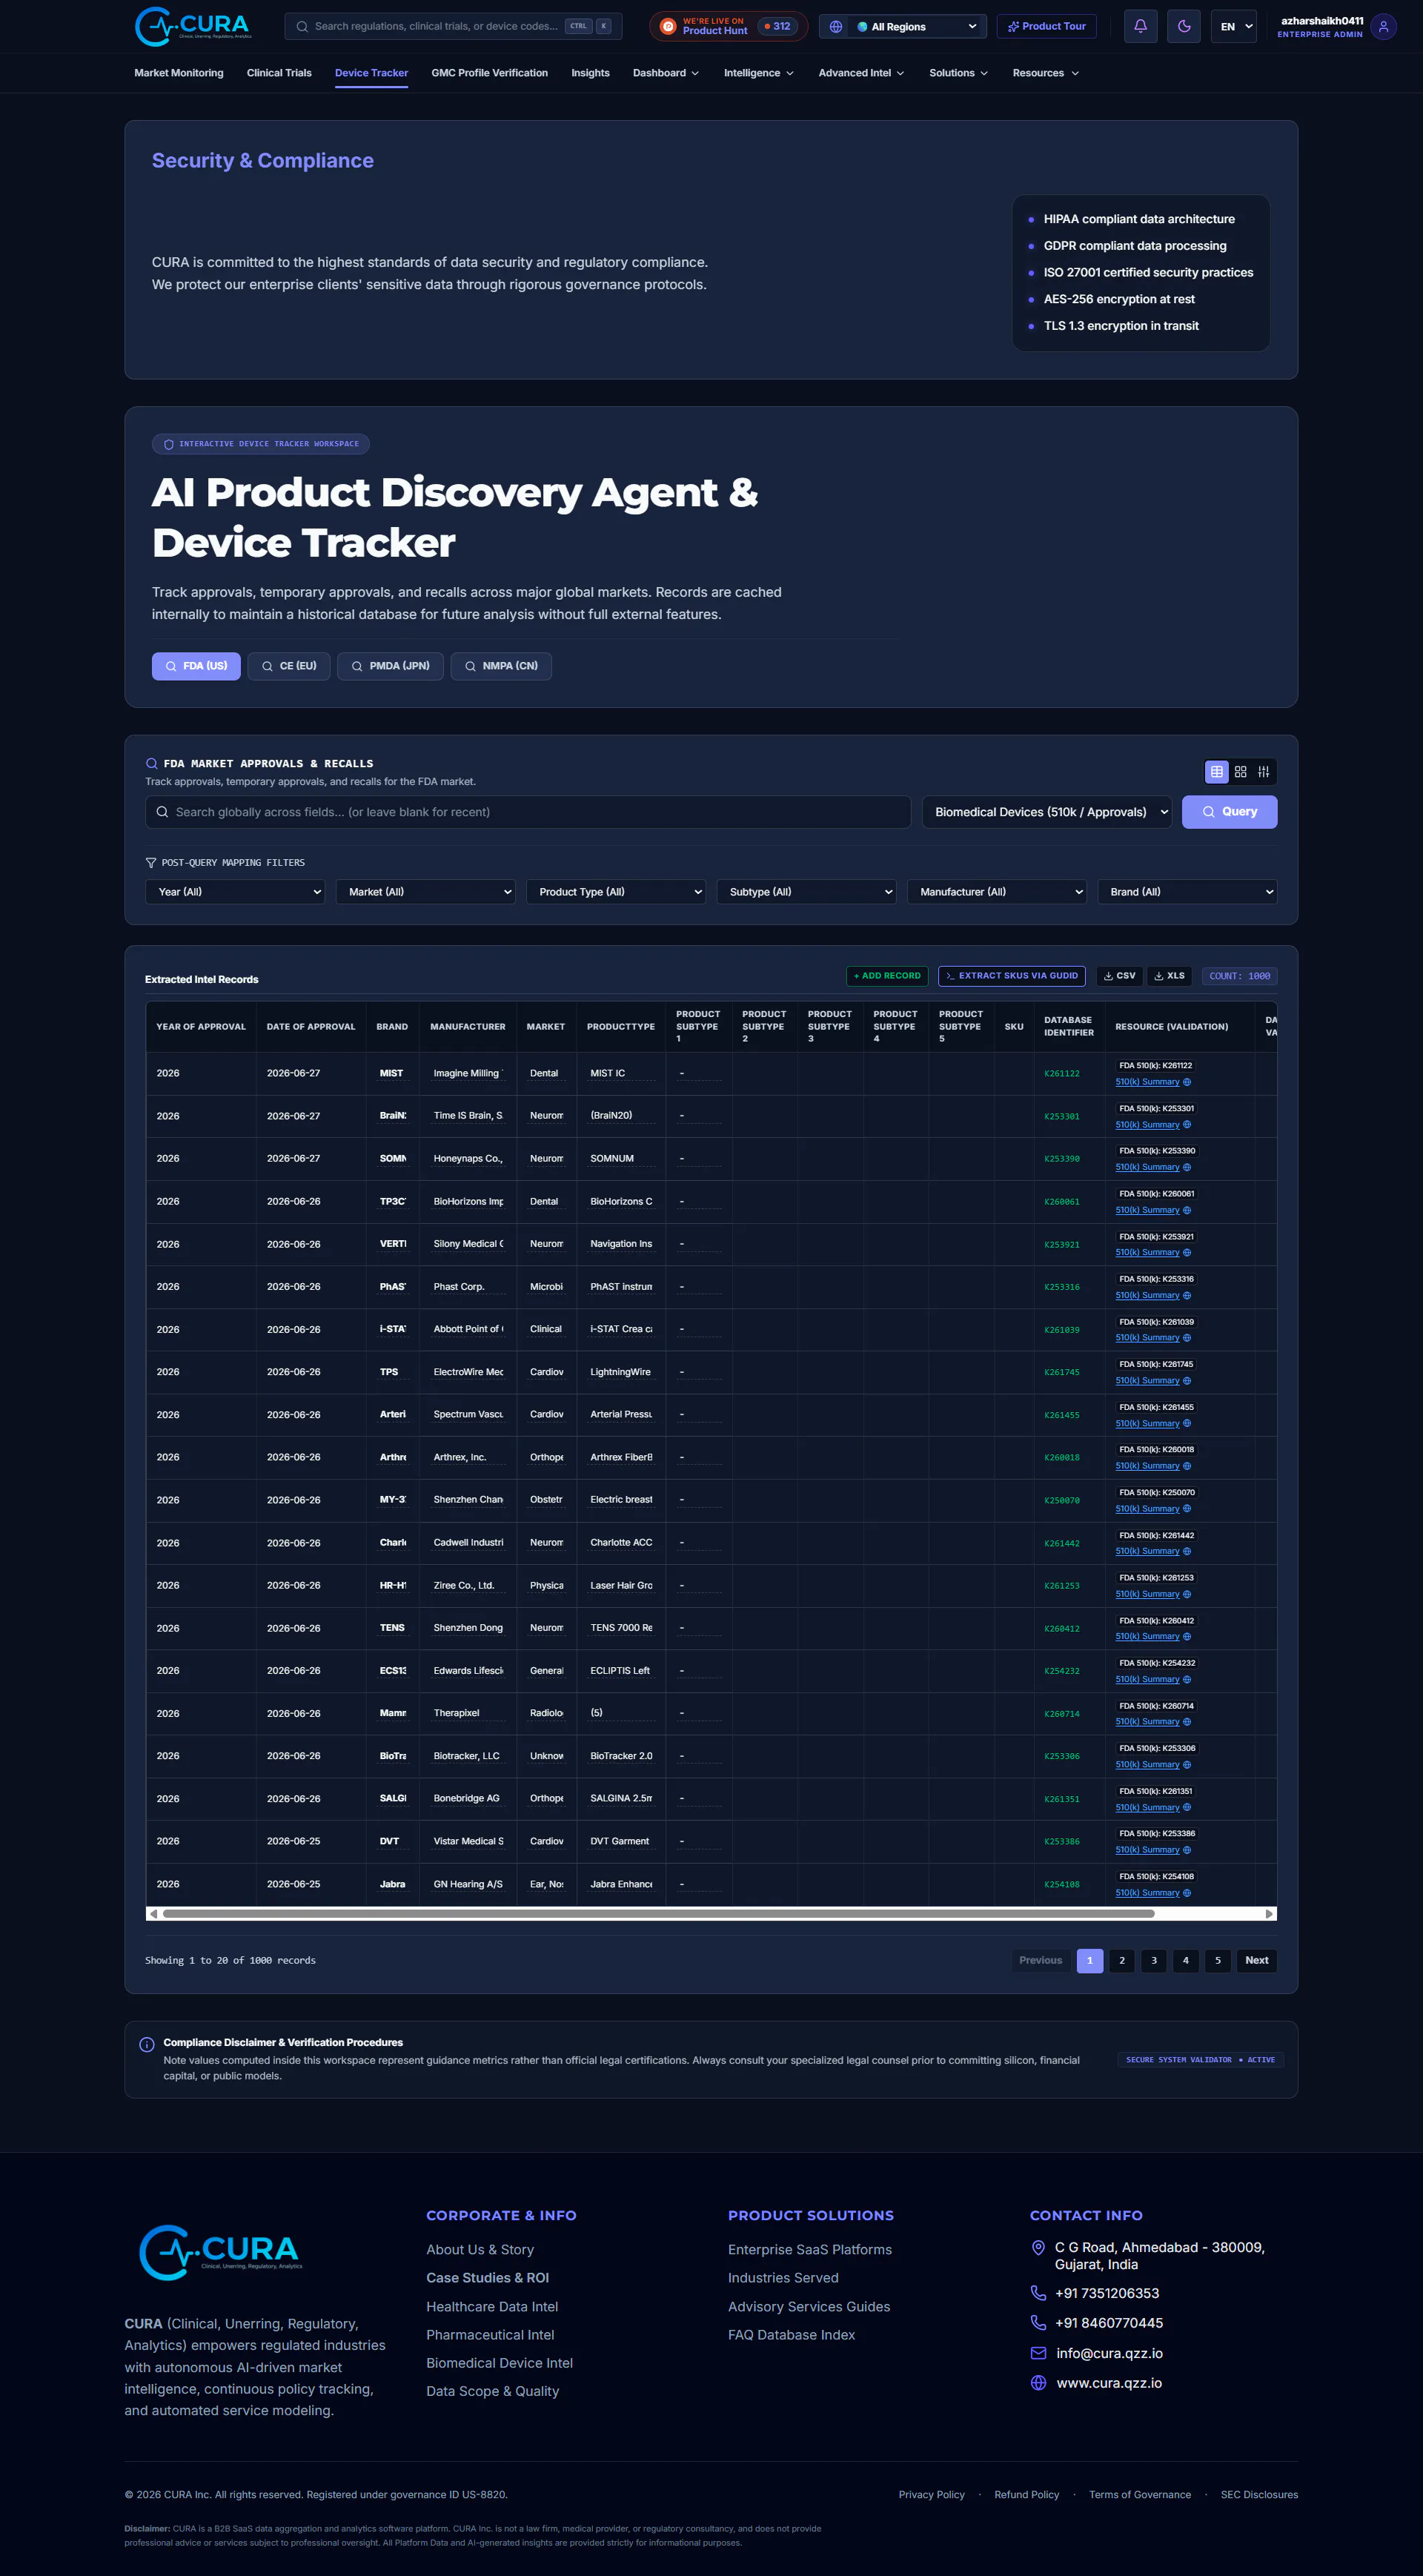Expand the Solutions menu

coord(958,73)
